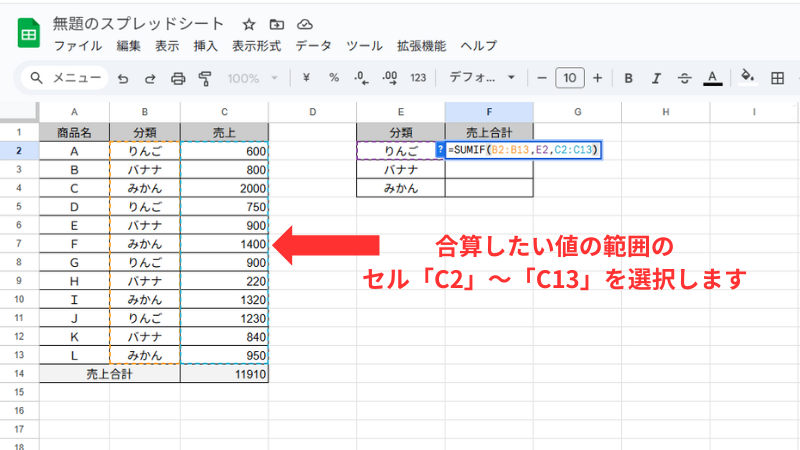Increase font size with plus button
This screenshot has width=800, height=450.
[597, 78]
